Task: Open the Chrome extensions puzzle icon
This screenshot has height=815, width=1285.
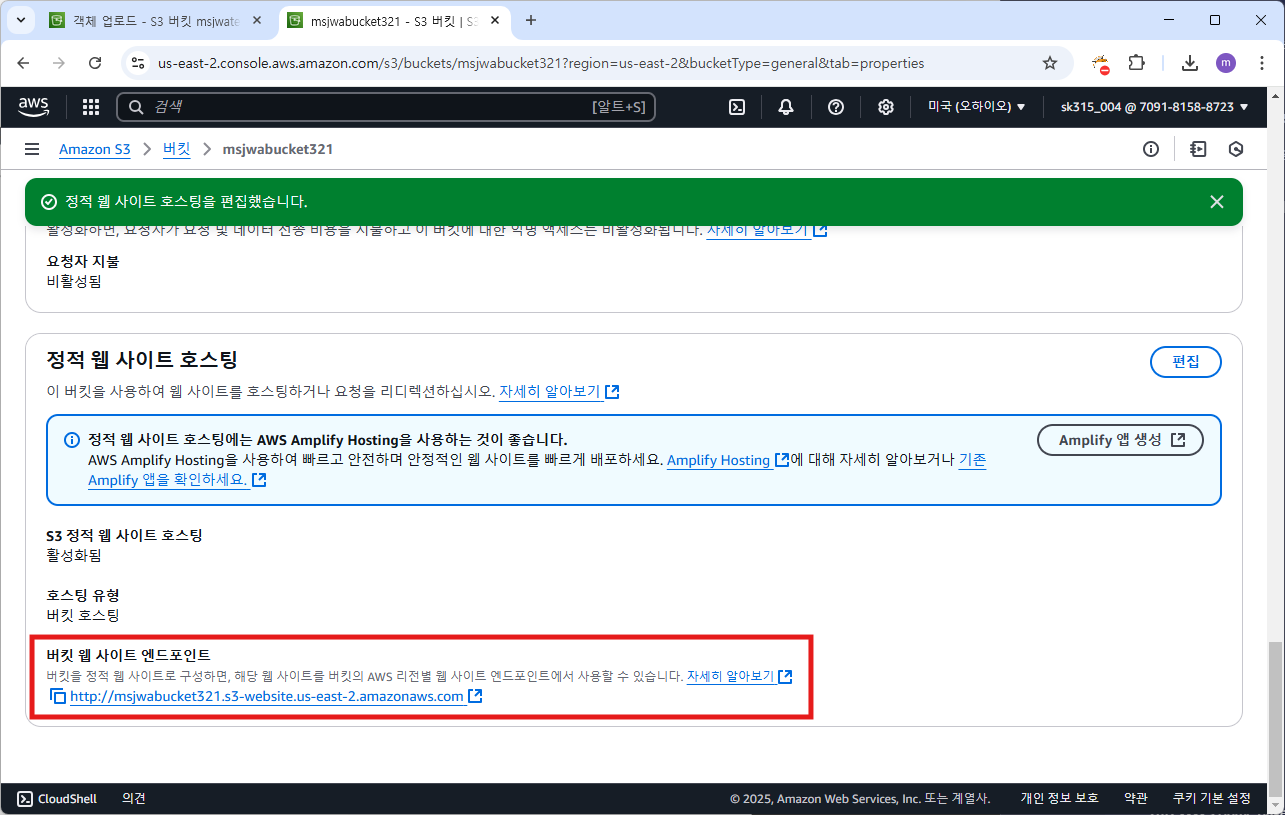Action: [x=1136, y=63]
